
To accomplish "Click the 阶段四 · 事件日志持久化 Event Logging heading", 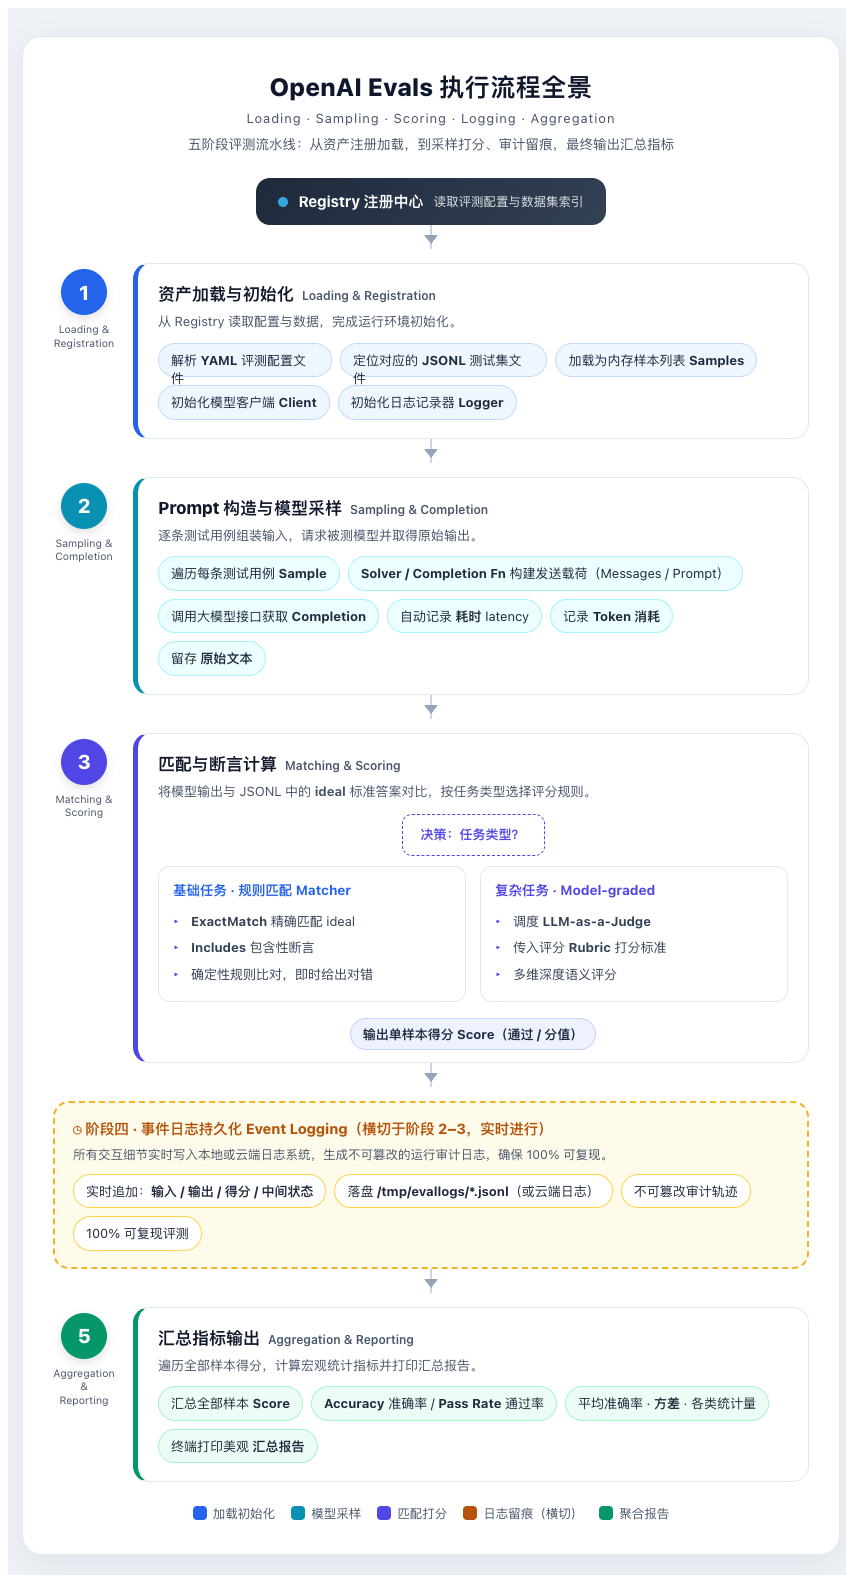I will (316, 1129).
